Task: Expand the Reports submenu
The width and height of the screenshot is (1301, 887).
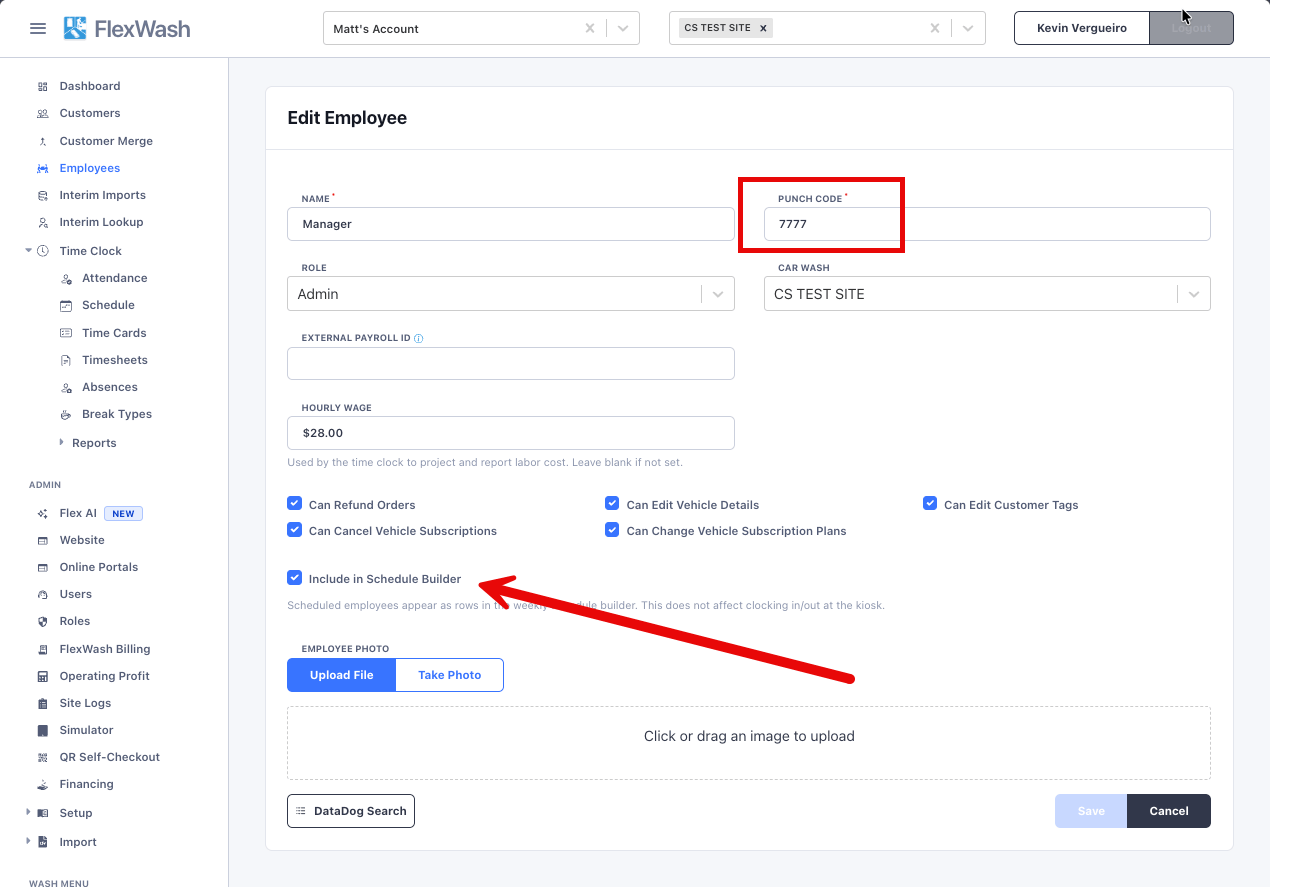Action: (61, 442)
